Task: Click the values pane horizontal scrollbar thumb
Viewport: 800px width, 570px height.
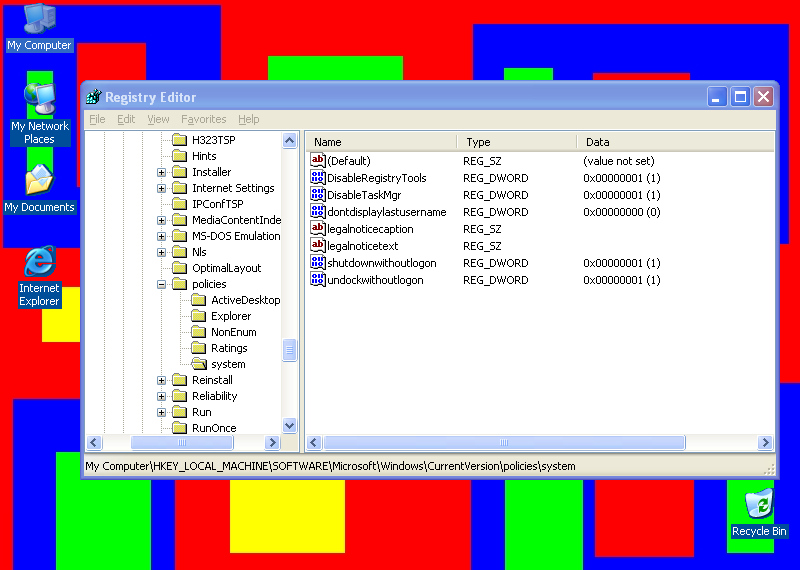Action: (x=504, y=442)
